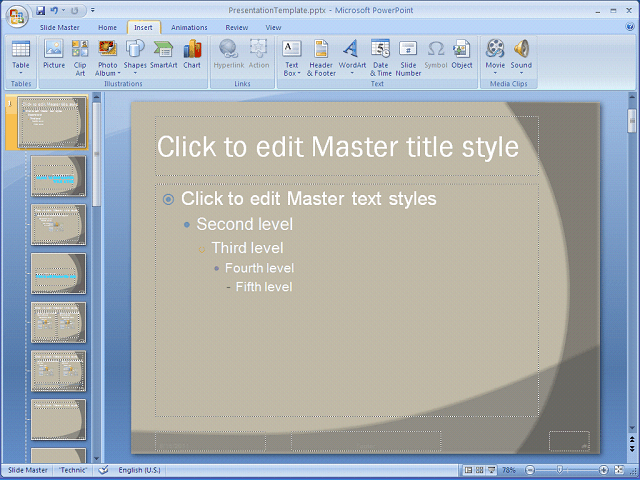This screenshot has height=480, width=640.
Task: Click the Hyperlink button
Action: click(229, 54)
